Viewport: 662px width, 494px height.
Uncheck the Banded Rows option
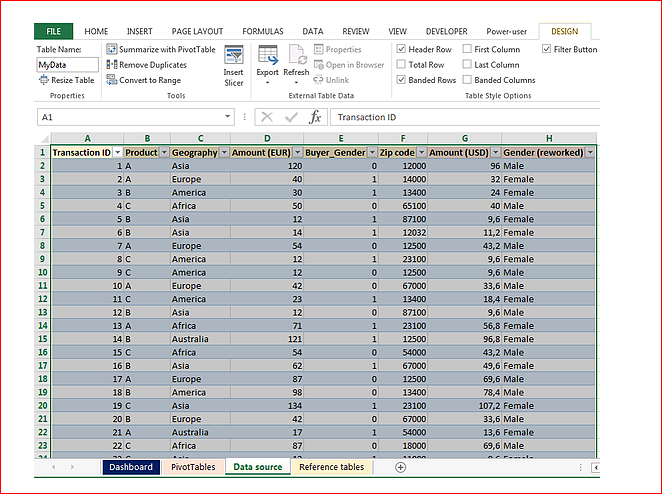pos(401,80)
